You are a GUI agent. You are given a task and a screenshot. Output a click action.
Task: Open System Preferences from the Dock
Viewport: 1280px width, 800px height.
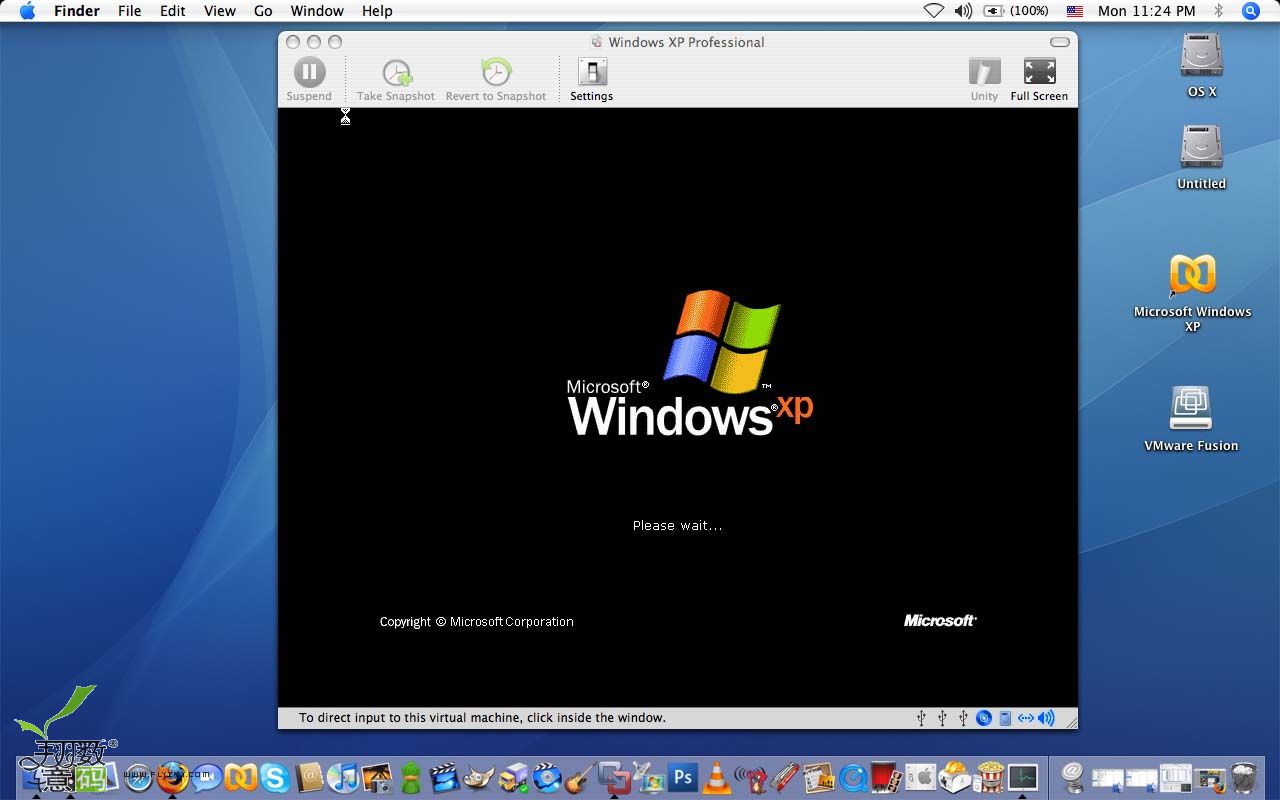point(920,778)
